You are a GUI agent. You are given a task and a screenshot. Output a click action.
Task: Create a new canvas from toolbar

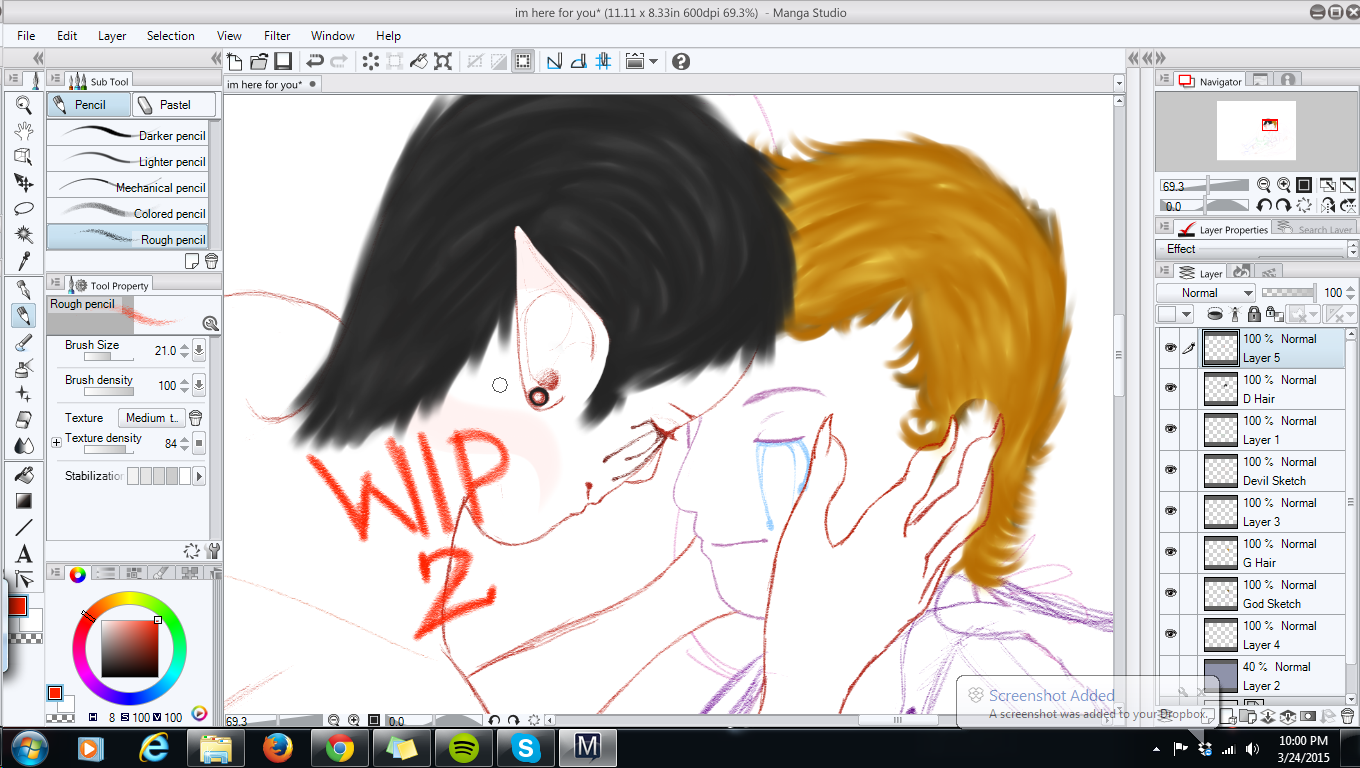point(235,61)
